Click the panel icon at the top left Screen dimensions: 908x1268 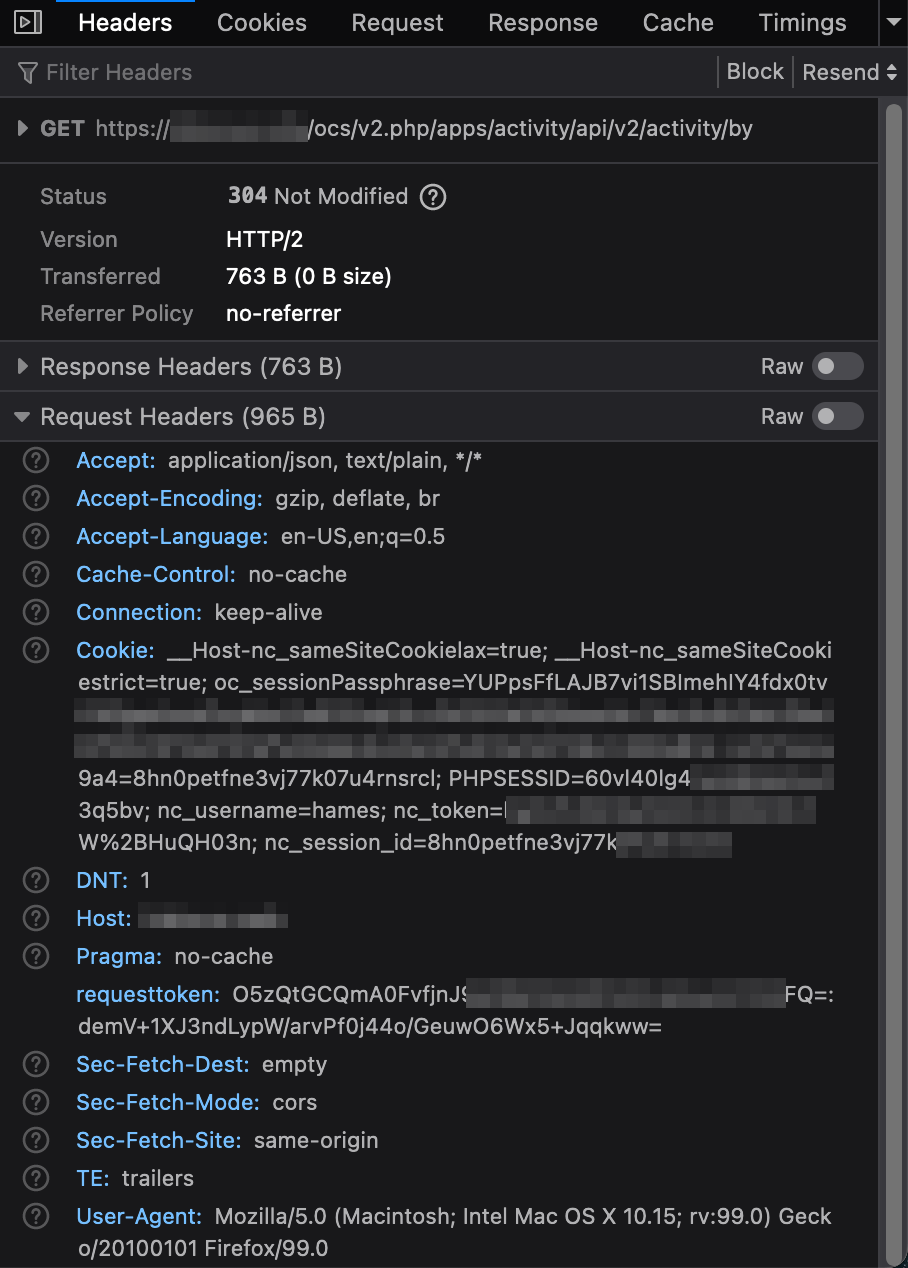click(x=27, y=22)
